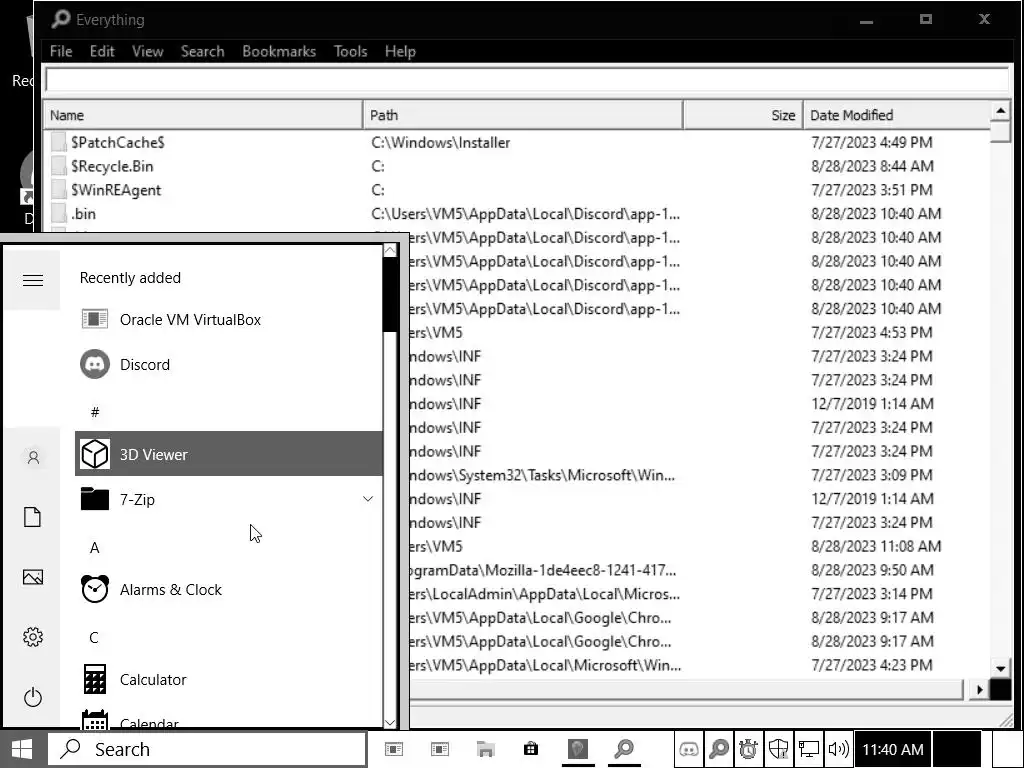Click the # letter group header

[95, 412]
